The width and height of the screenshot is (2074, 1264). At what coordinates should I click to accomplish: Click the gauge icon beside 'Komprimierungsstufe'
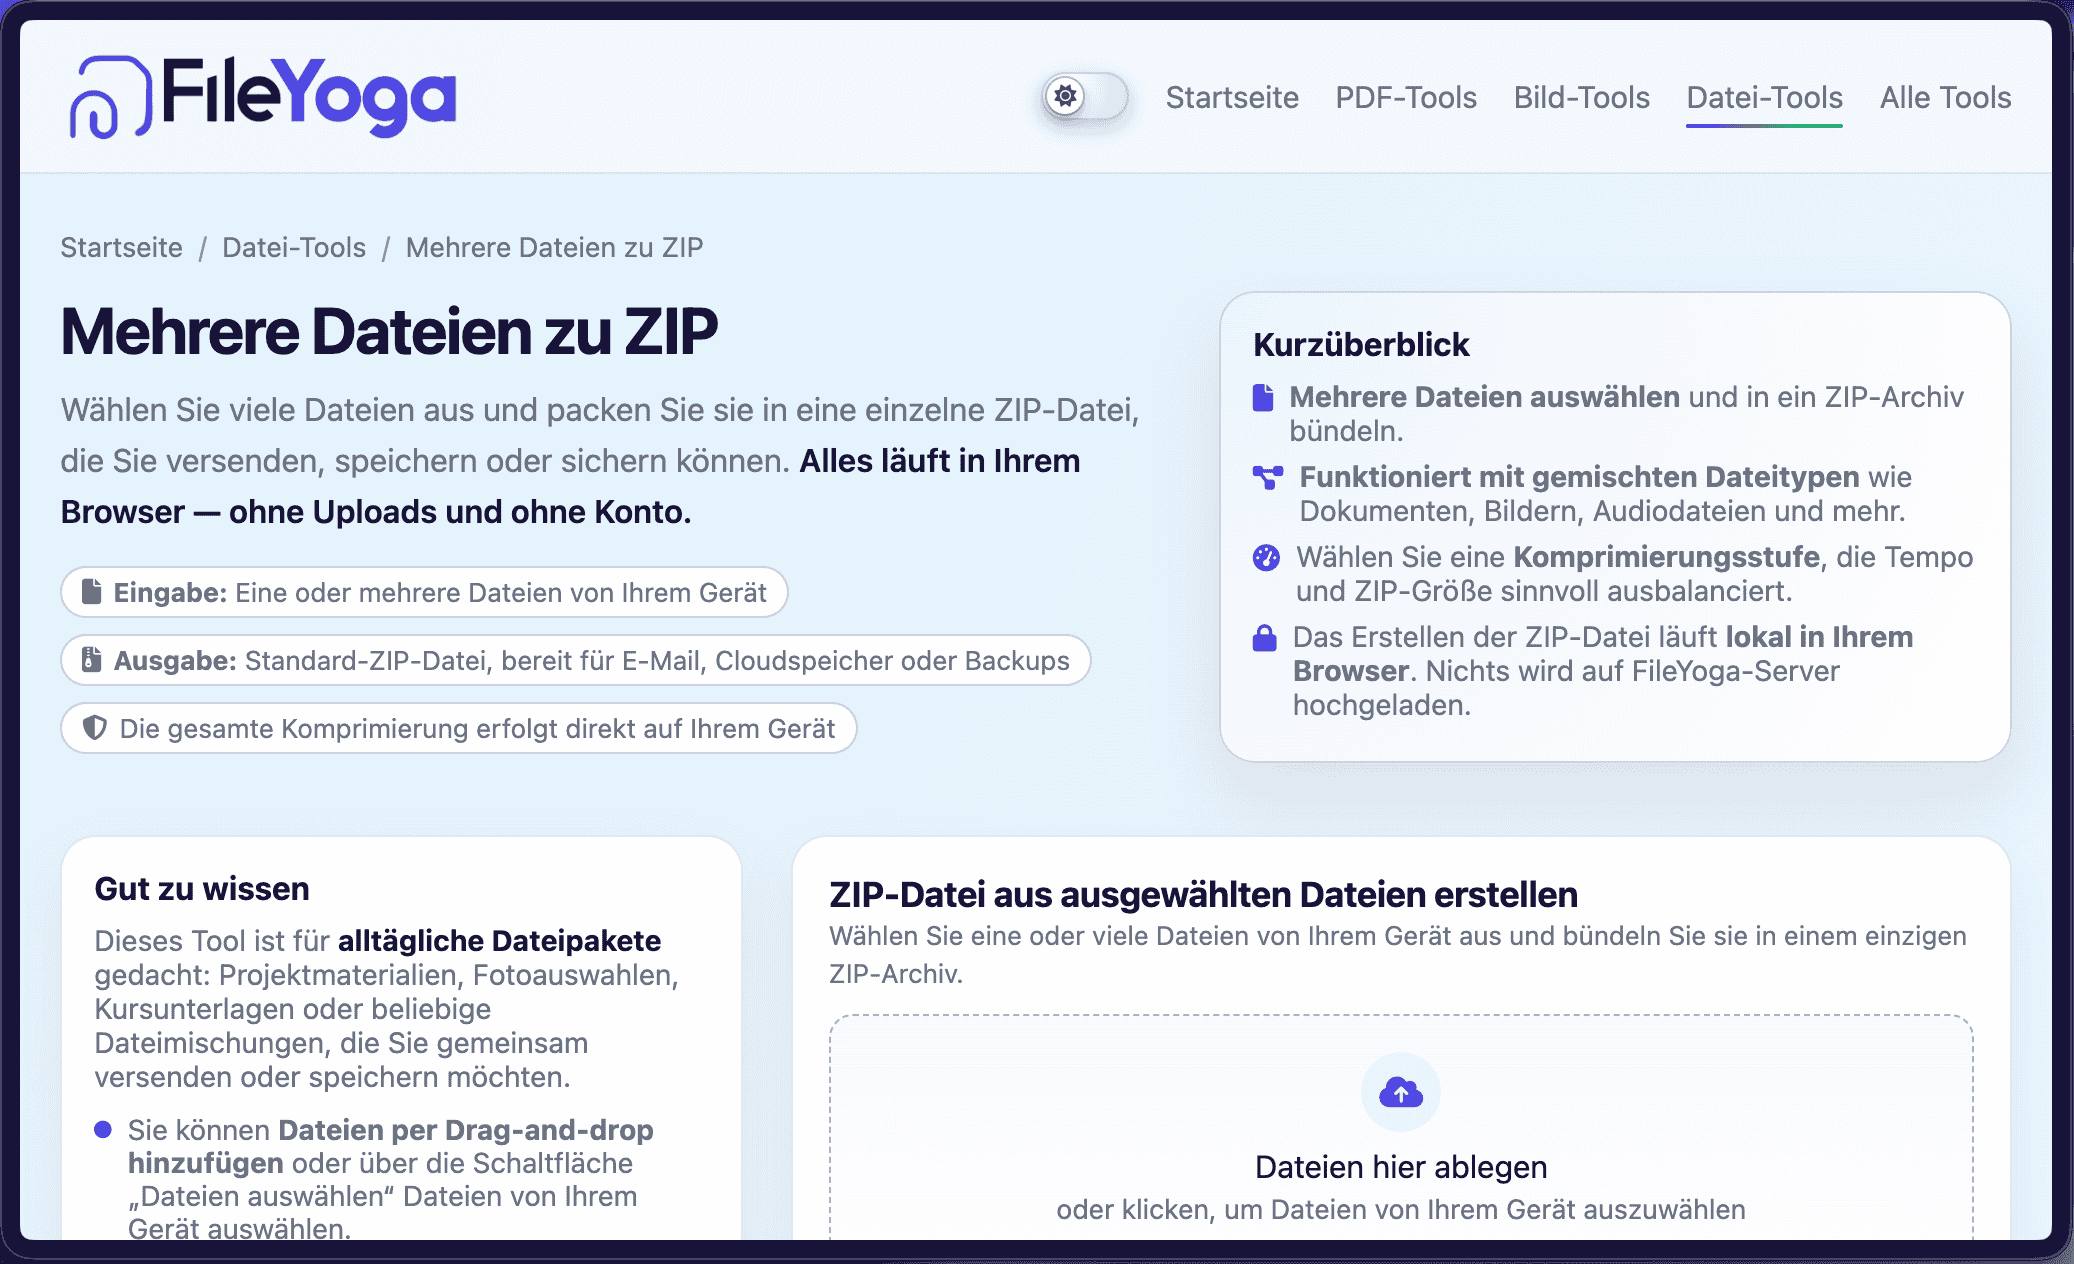tap(1266, 557)
